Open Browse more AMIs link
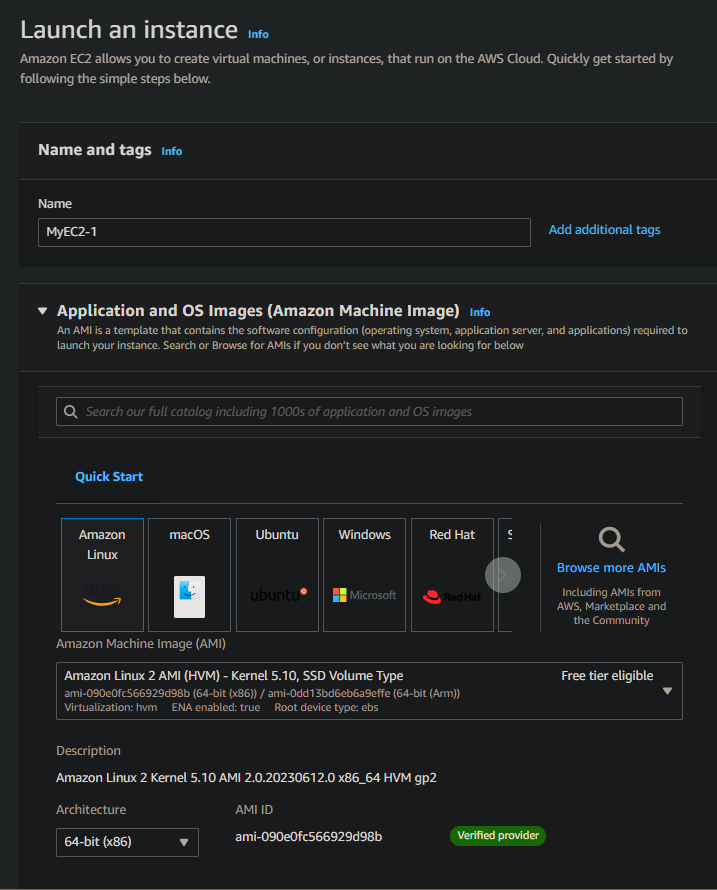Viewport: 717px width, 890px height. [611, 568]
